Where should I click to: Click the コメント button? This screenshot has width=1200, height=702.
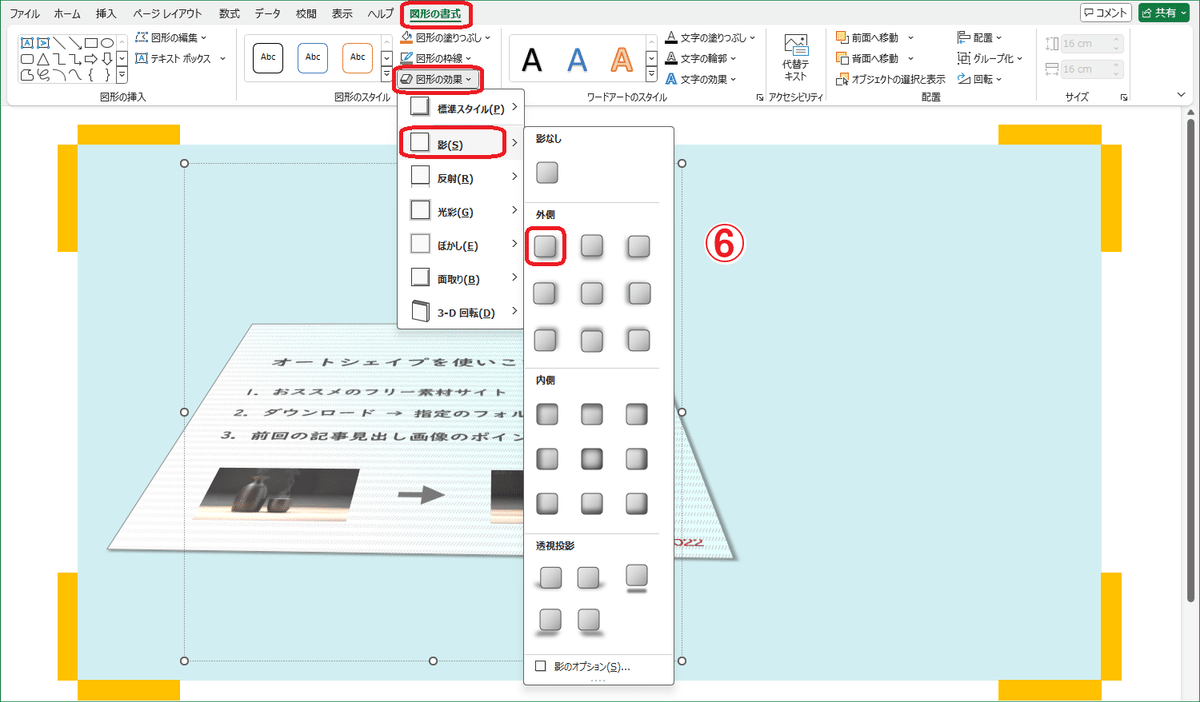(x=1106, y=13)
